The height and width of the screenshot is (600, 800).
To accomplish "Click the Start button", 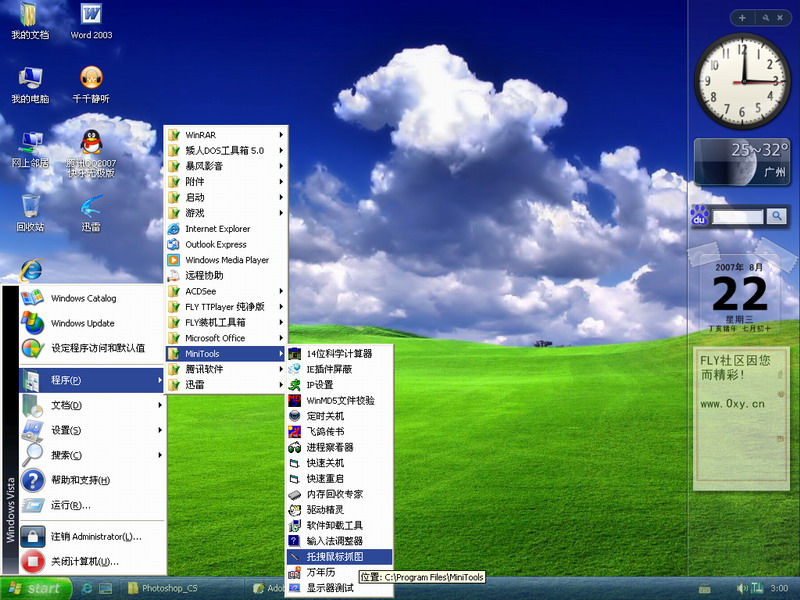I will (x=36, y=588).
